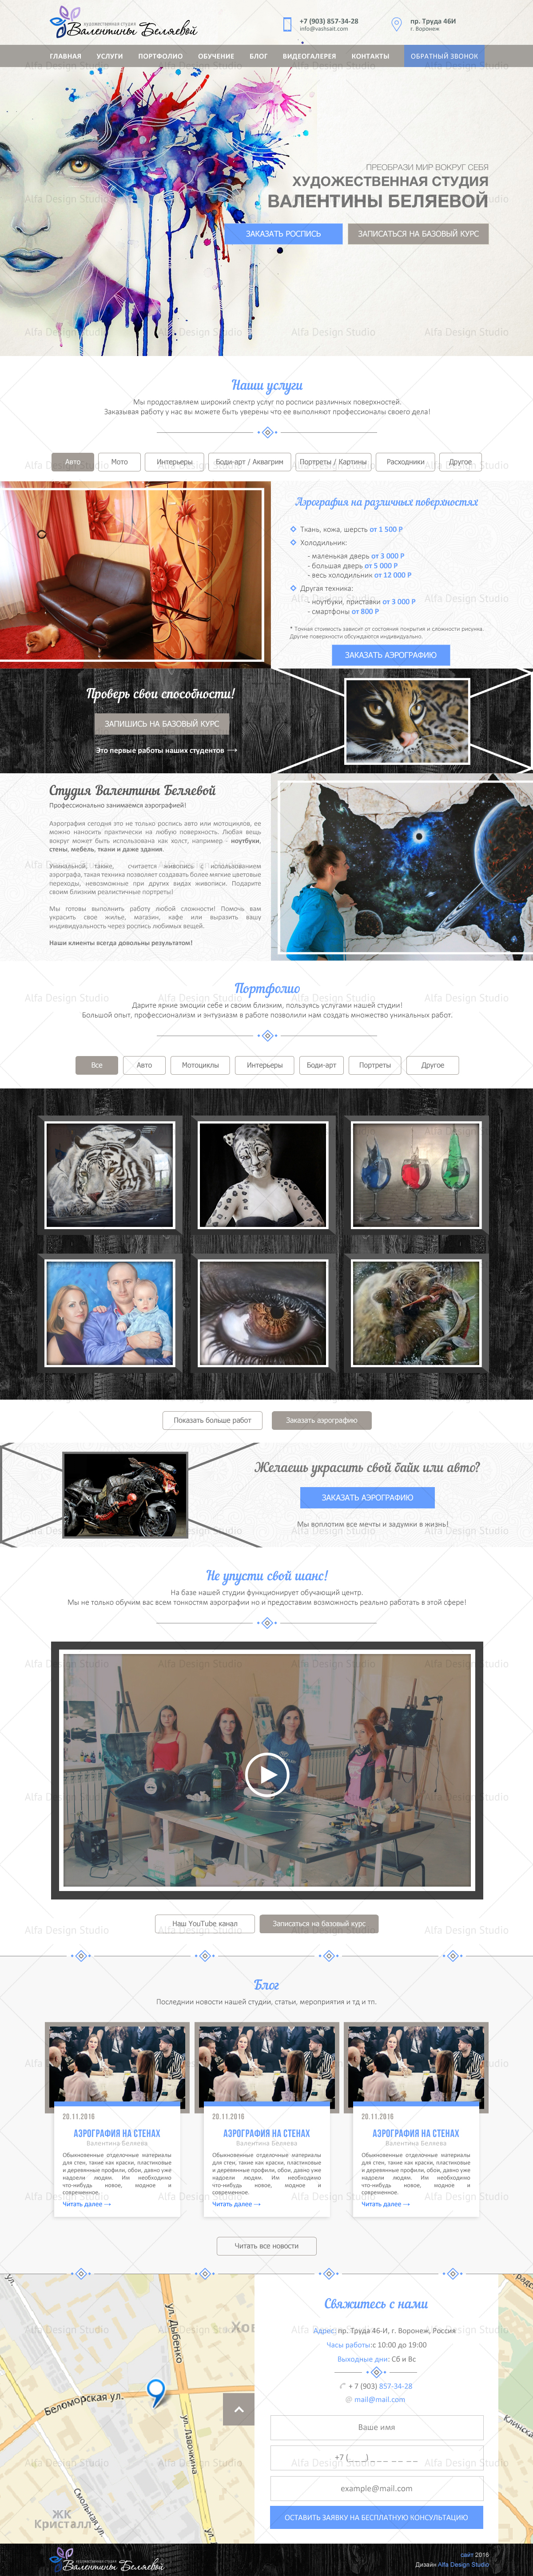Filter portfolio by Портреты
Screen dimensions: 533x2576
pos(375,1065)
